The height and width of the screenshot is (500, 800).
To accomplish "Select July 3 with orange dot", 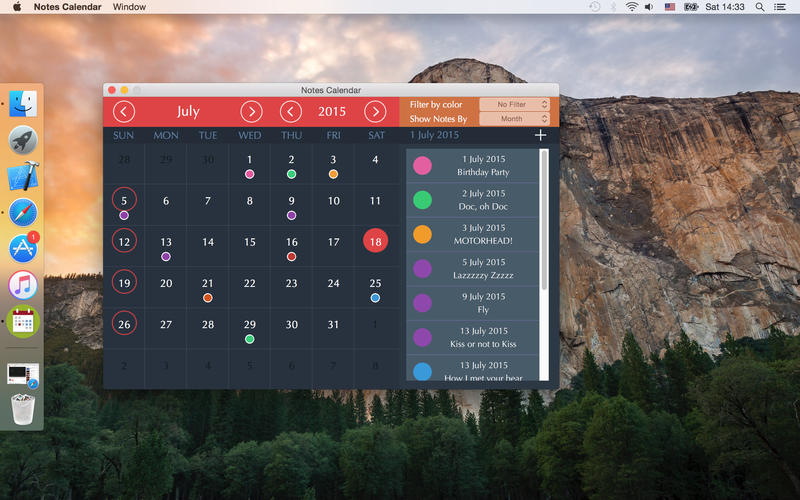I will pos(333,164).
